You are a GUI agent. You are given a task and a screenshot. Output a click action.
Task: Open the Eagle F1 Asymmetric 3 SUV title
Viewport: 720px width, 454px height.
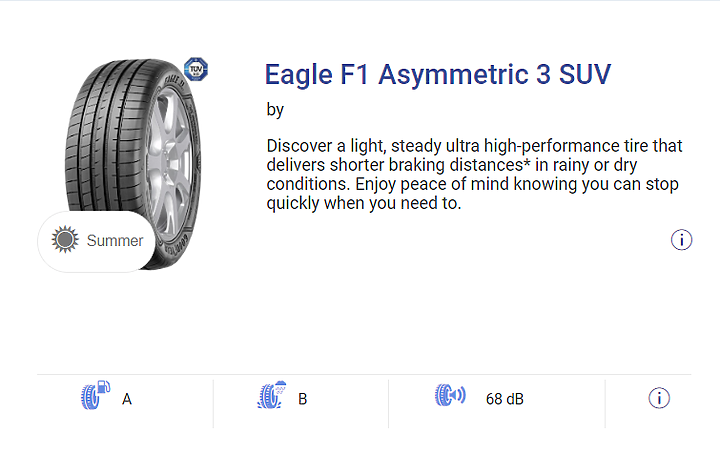point(438,74)
